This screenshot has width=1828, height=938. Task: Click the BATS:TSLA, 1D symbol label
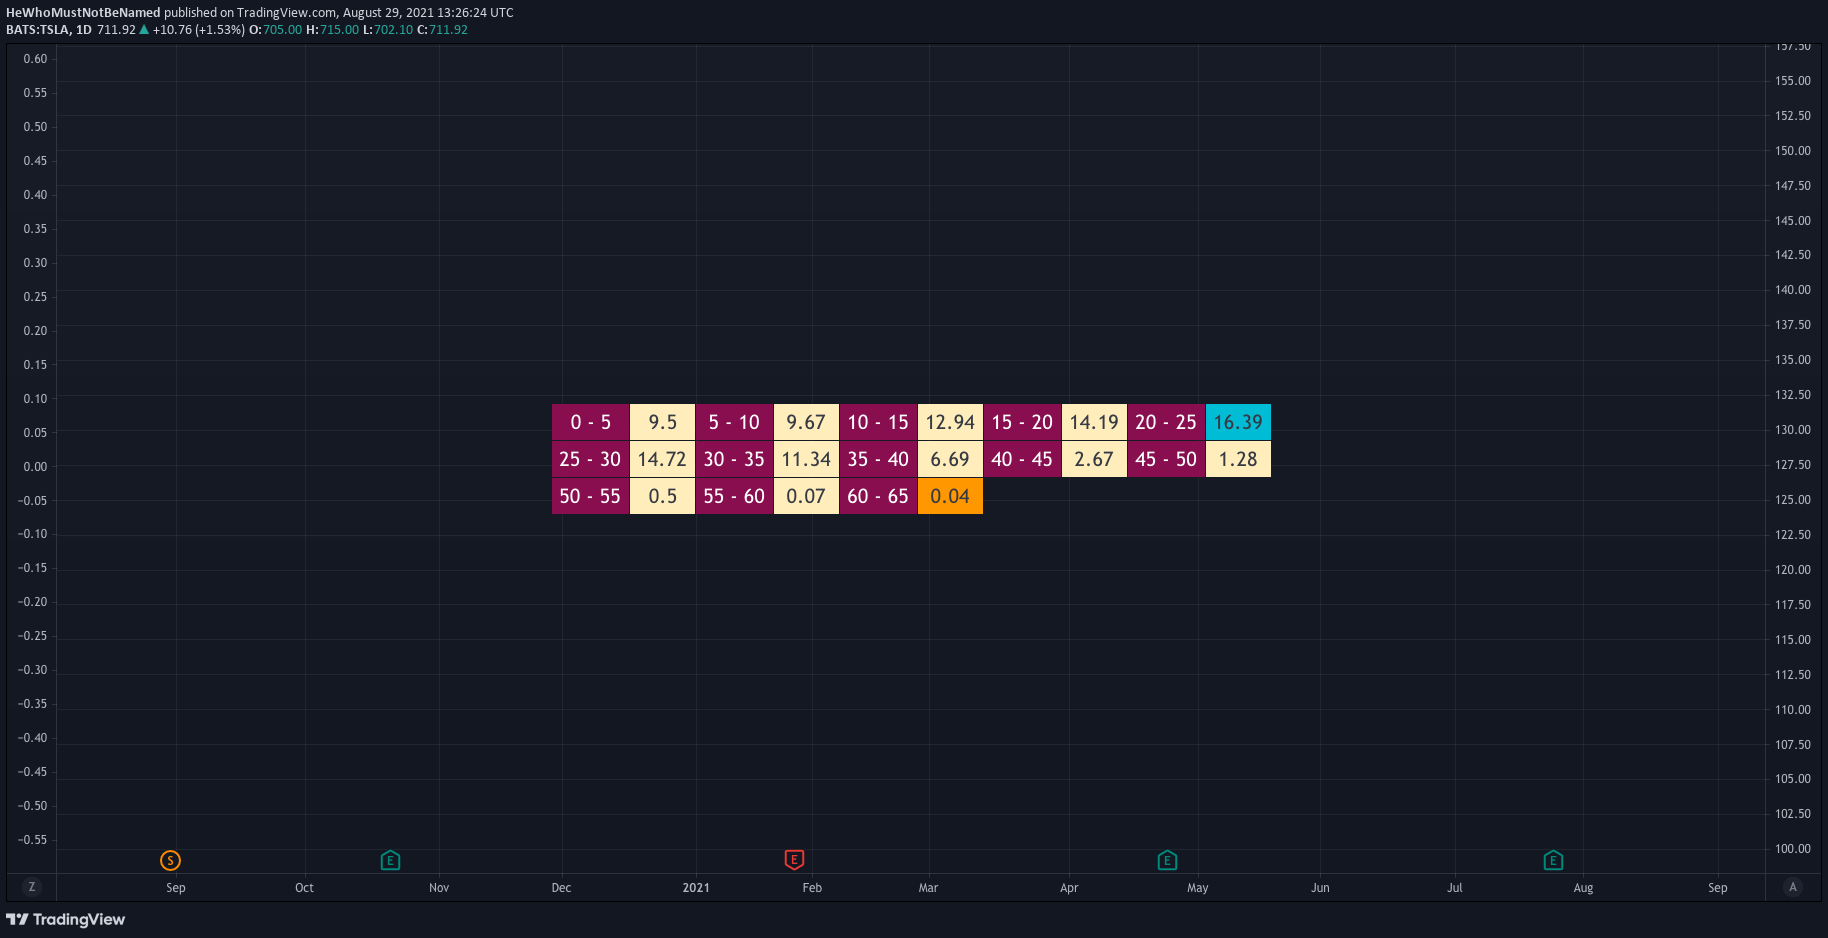pyautogui.click(x=49, y=30)
